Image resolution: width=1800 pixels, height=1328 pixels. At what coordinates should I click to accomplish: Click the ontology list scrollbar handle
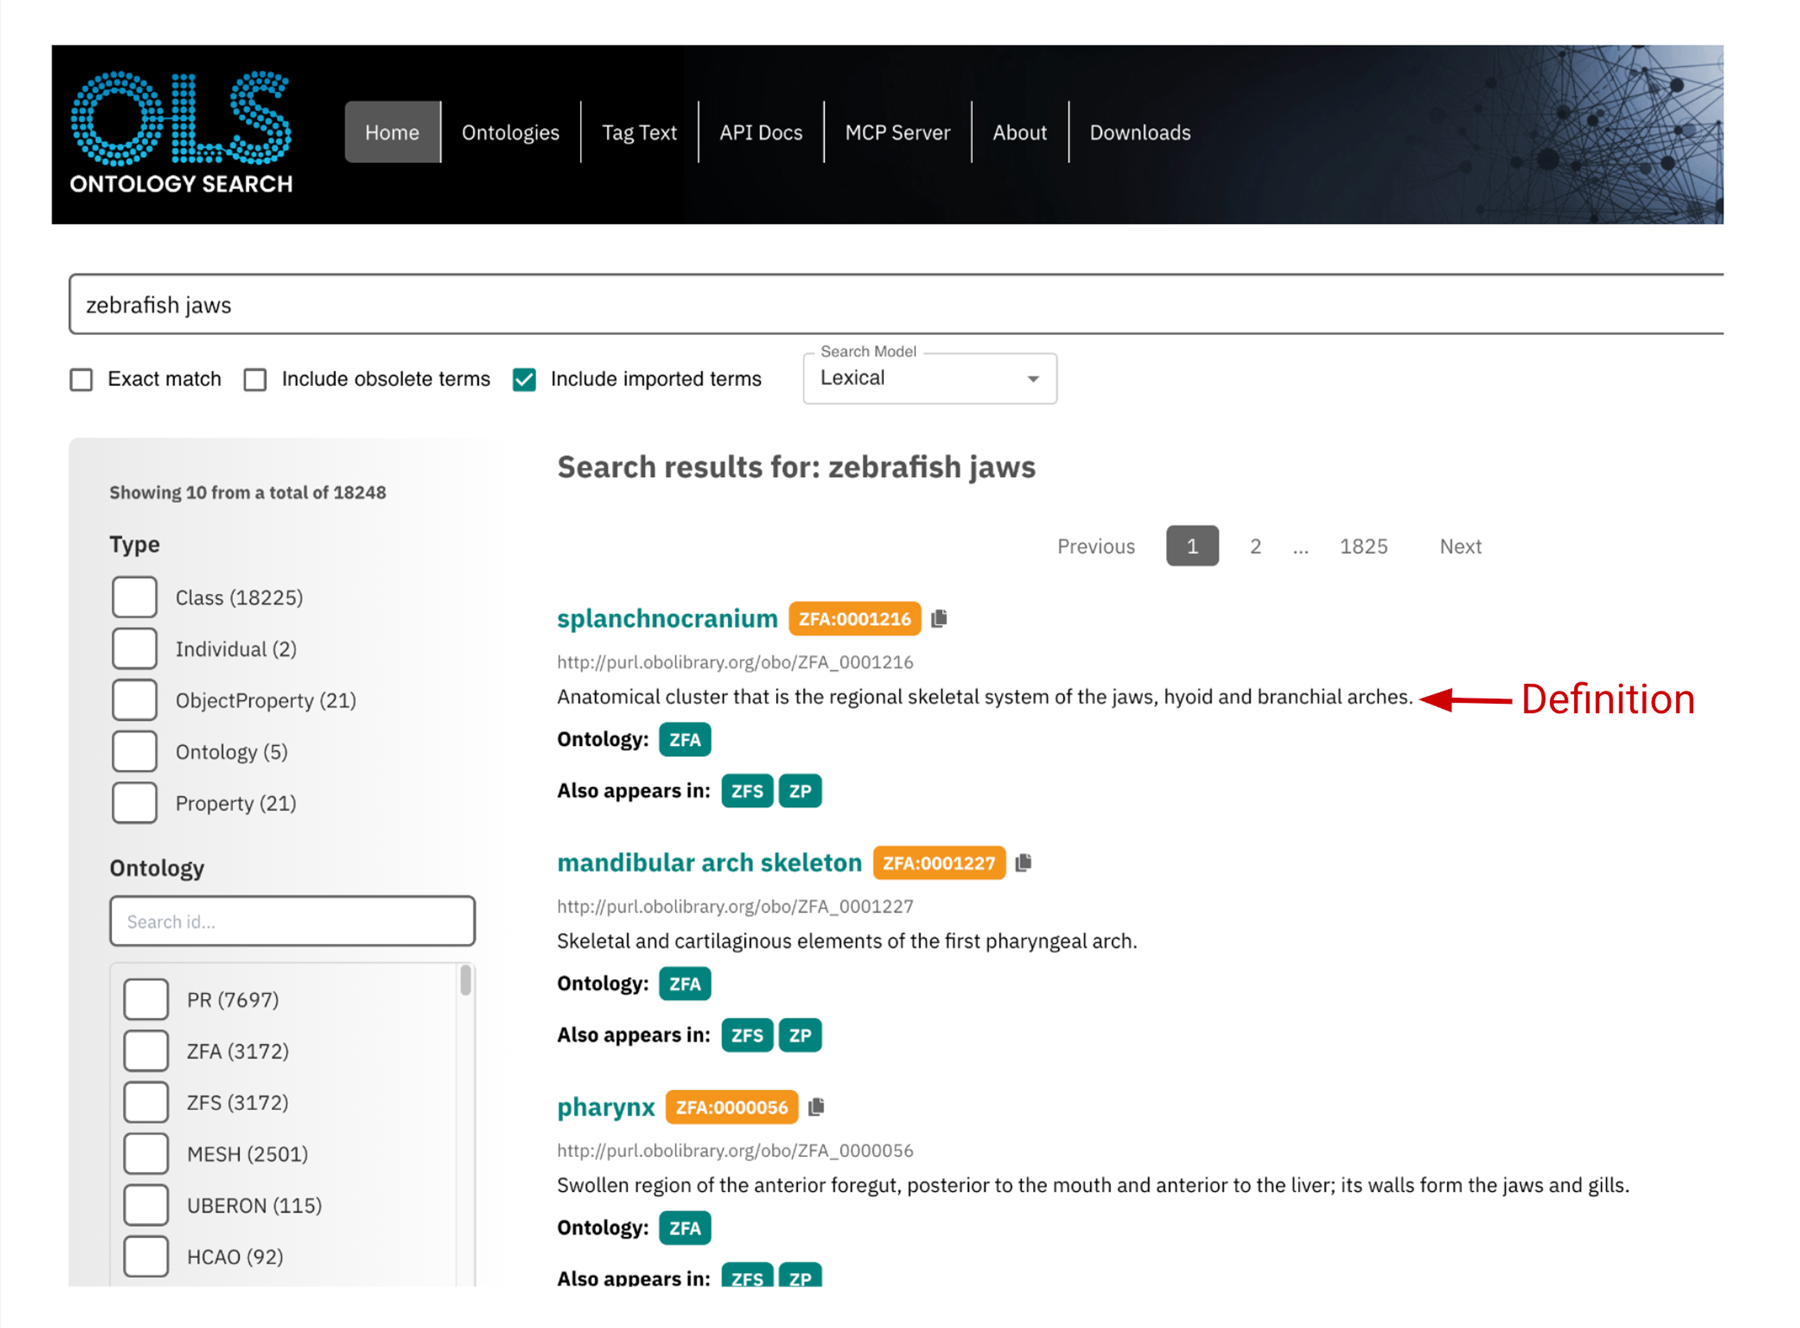(x=465, y=980)
